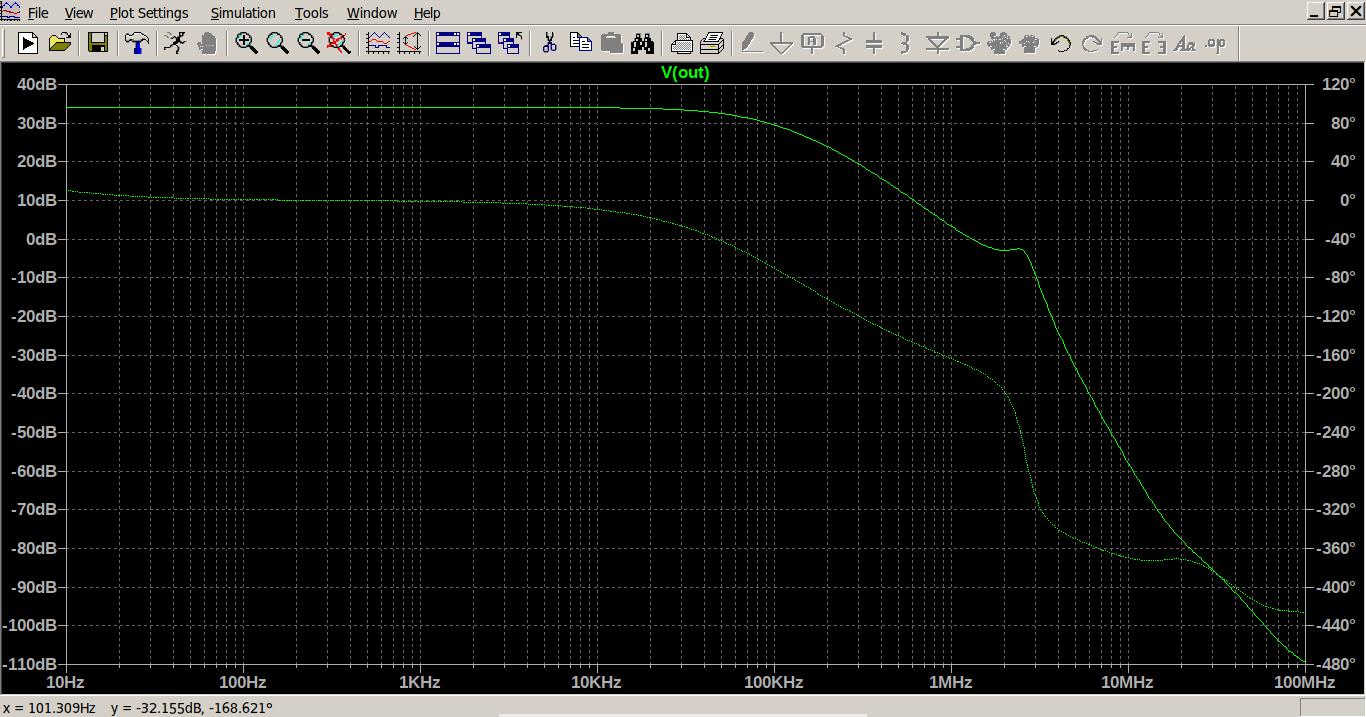Select the Text Aa tool
Screen dimensions: 1366x717
(1185, 43)
